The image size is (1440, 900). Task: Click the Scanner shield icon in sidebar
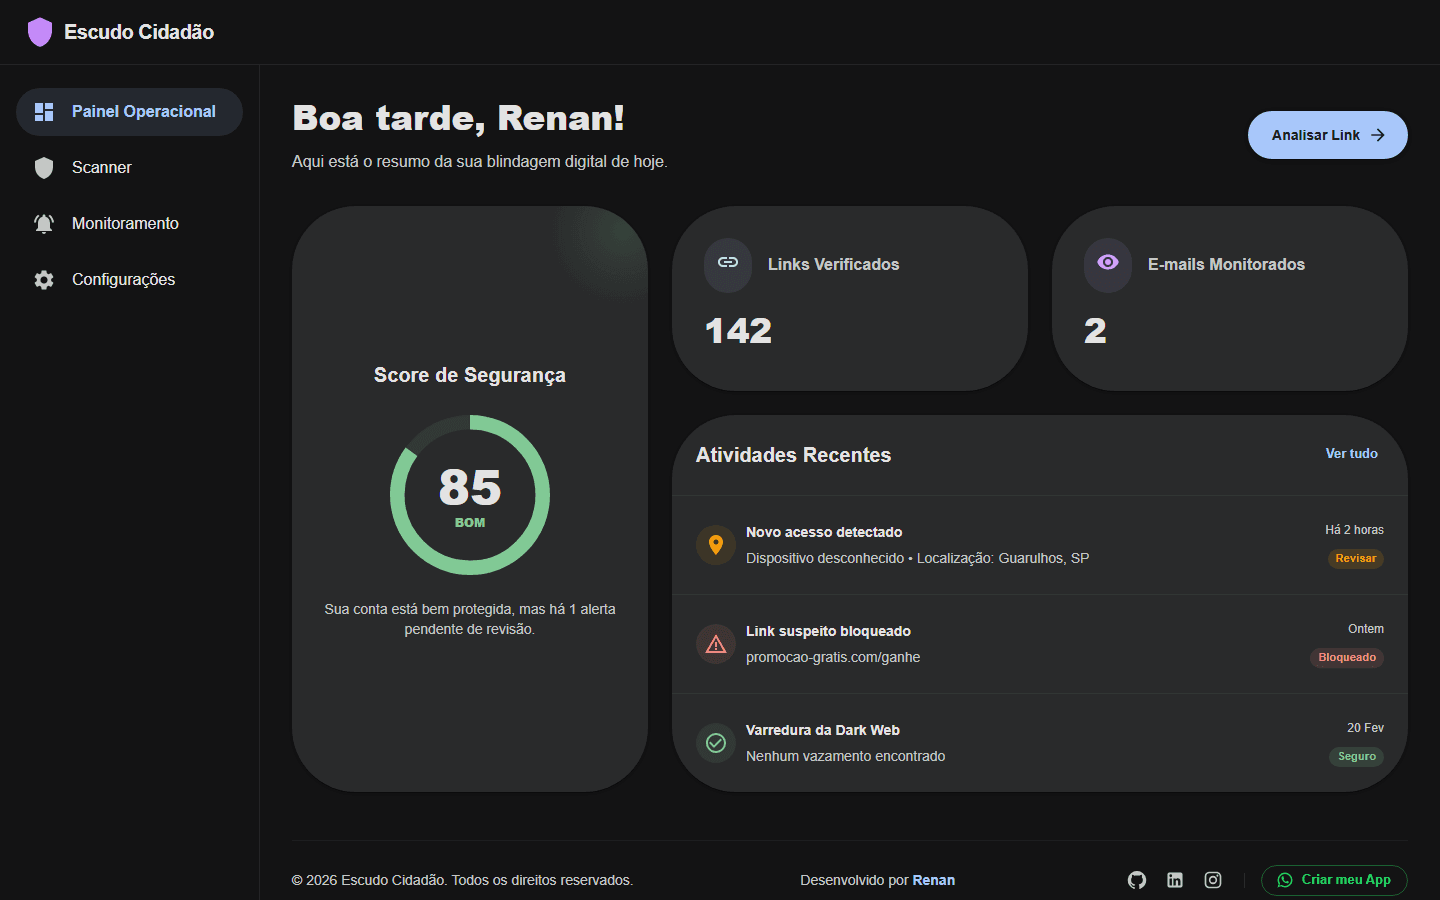click(x=44, y=168)
